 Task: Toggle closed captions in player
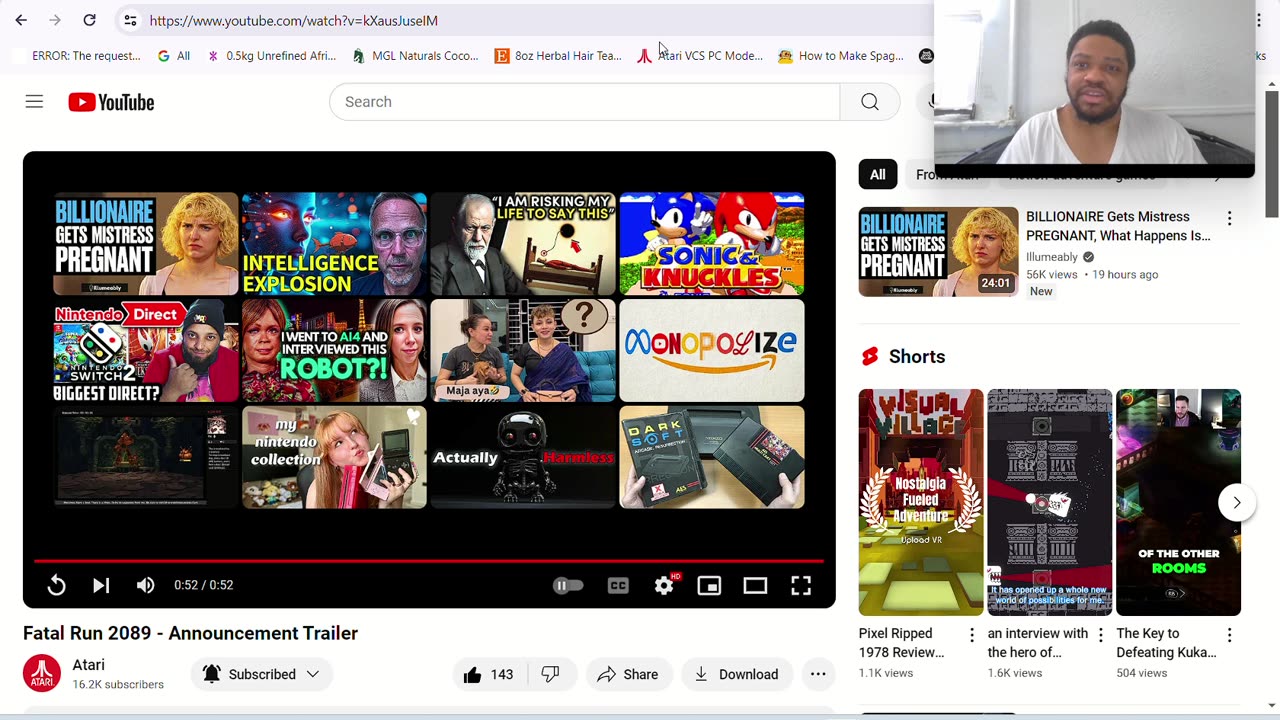click(x=618, y=586)
